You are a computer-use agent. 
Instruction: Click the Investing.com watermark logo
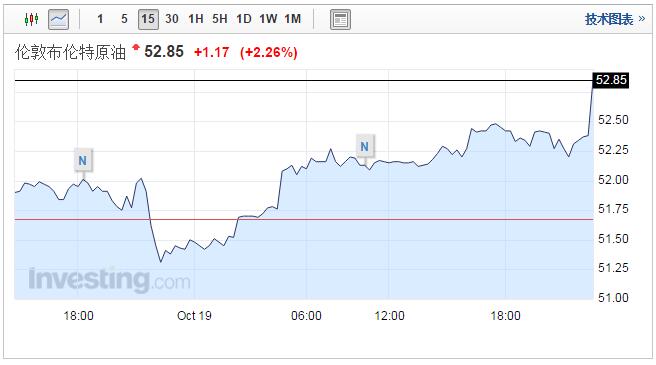click(110, 280)
